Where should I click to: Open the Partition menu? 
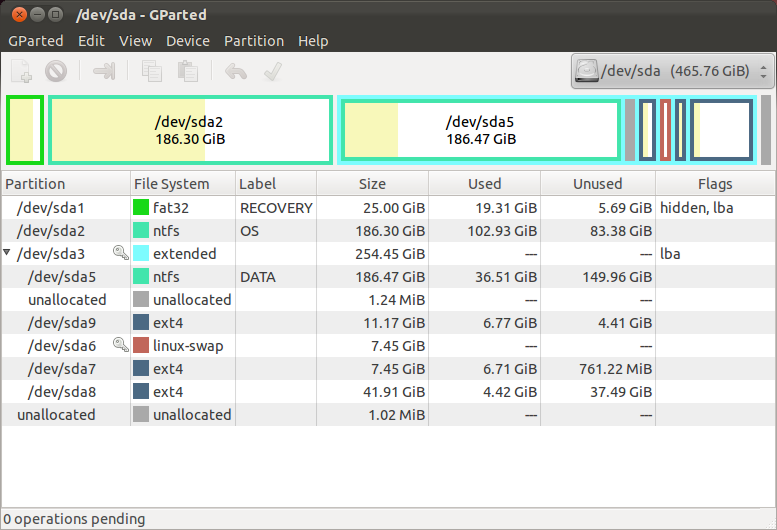(x=253, y=41)
